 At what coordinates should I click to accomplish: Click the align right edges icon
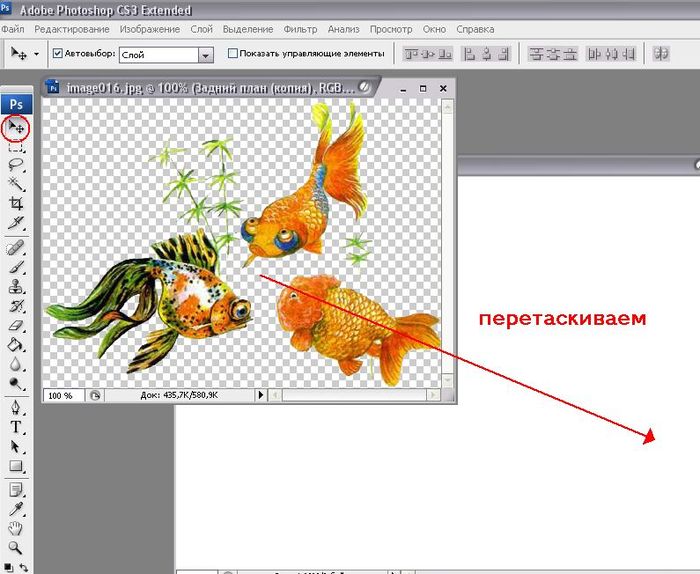click(503, 54)
